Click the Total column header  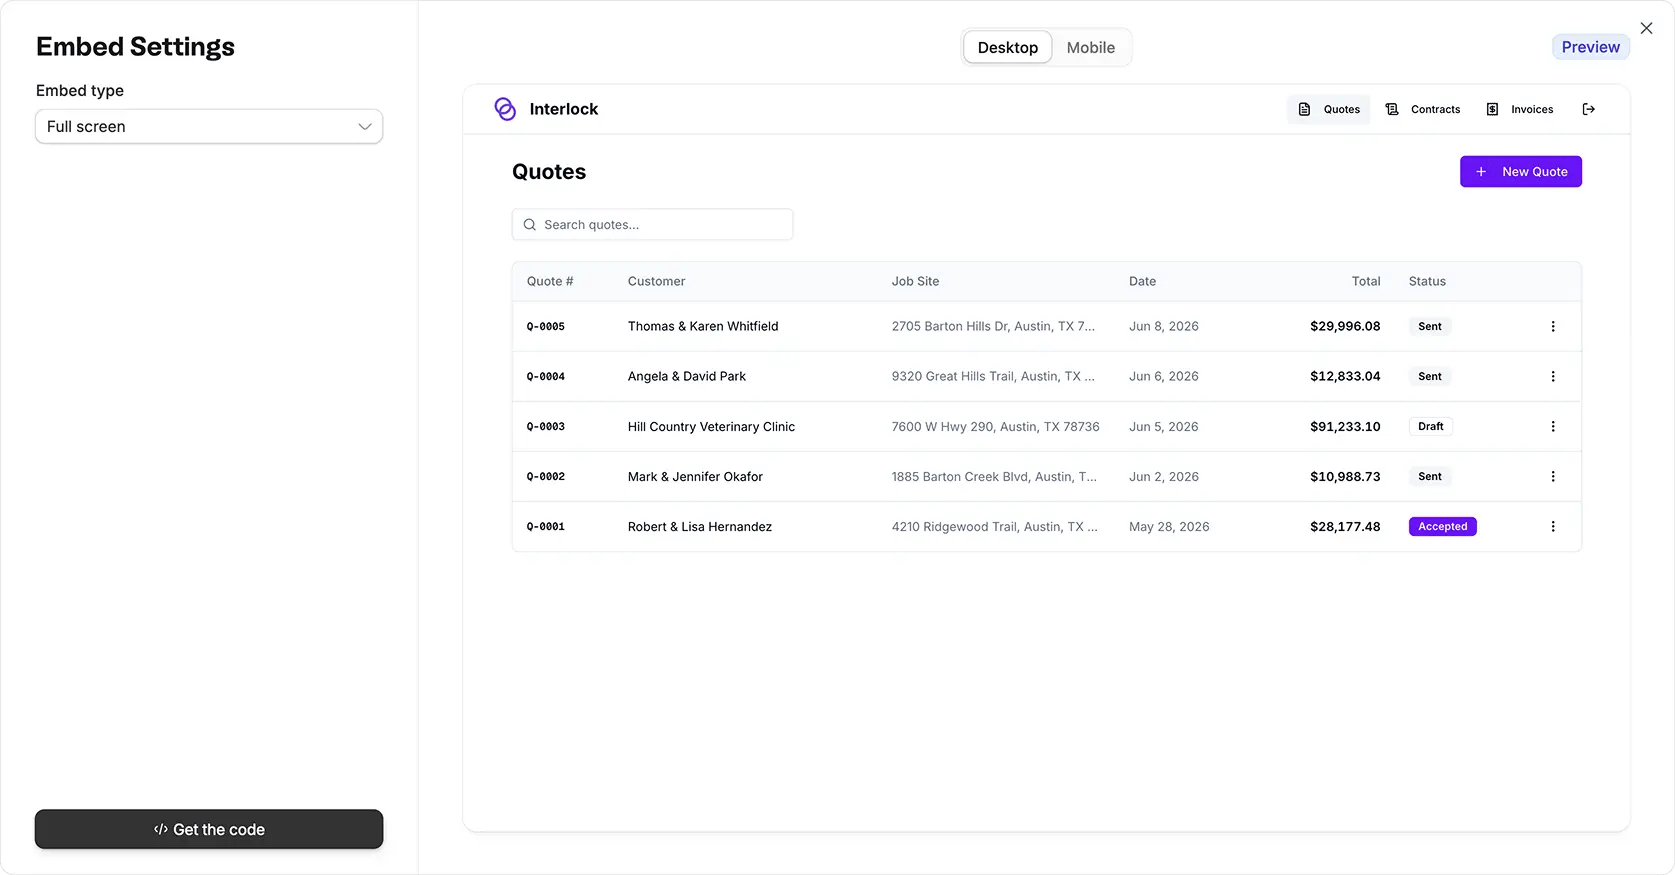(x=1366, y=281)
